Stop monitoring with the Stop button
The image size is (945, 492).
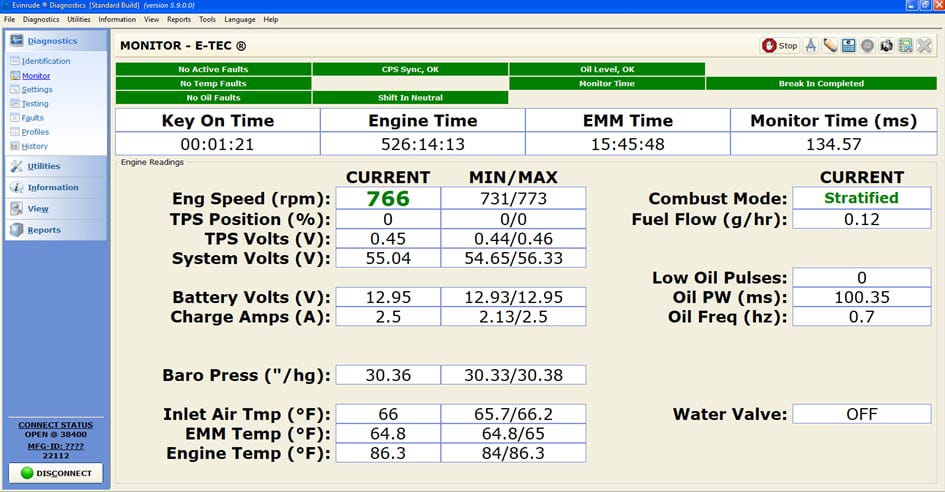pyautogui.click(x=780, y=45)
